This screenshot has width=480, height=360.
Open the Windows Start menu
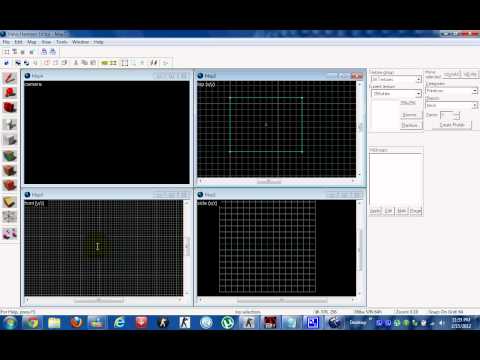[x=9, y=323]
